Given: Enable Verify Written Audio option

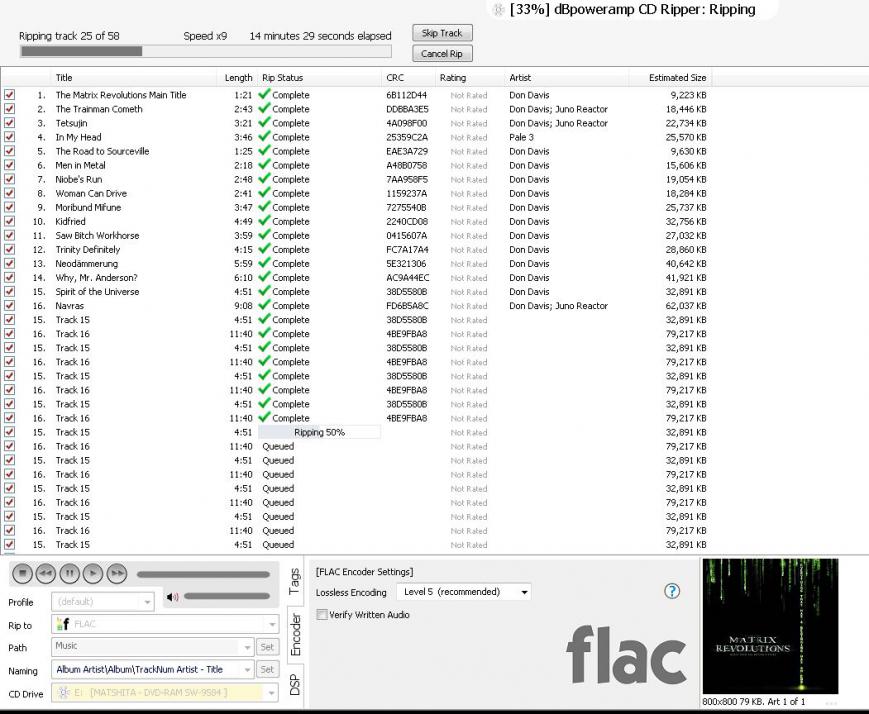Looking at the screenshot, I should pyautogui.click(x=321, y=614).
